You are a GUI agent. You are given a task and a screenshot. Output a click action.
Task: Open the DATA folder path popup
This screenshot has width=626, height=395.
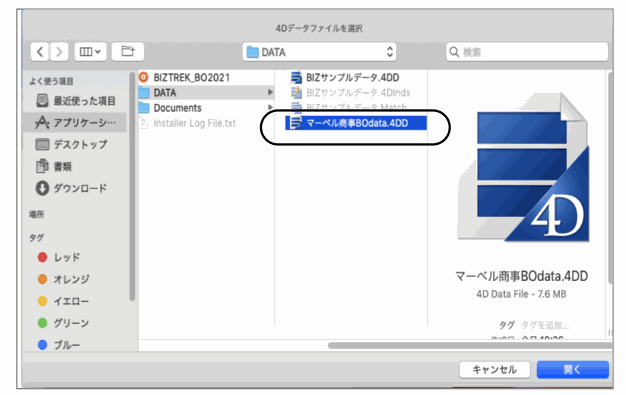click(x=319, y=52)
